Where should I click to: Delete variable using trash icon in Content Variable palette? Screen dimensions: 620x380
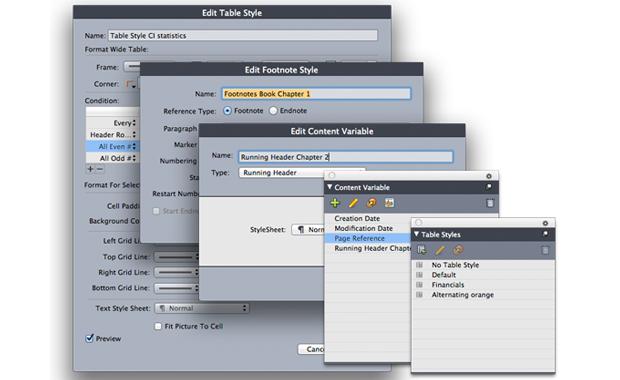[490, 203]
